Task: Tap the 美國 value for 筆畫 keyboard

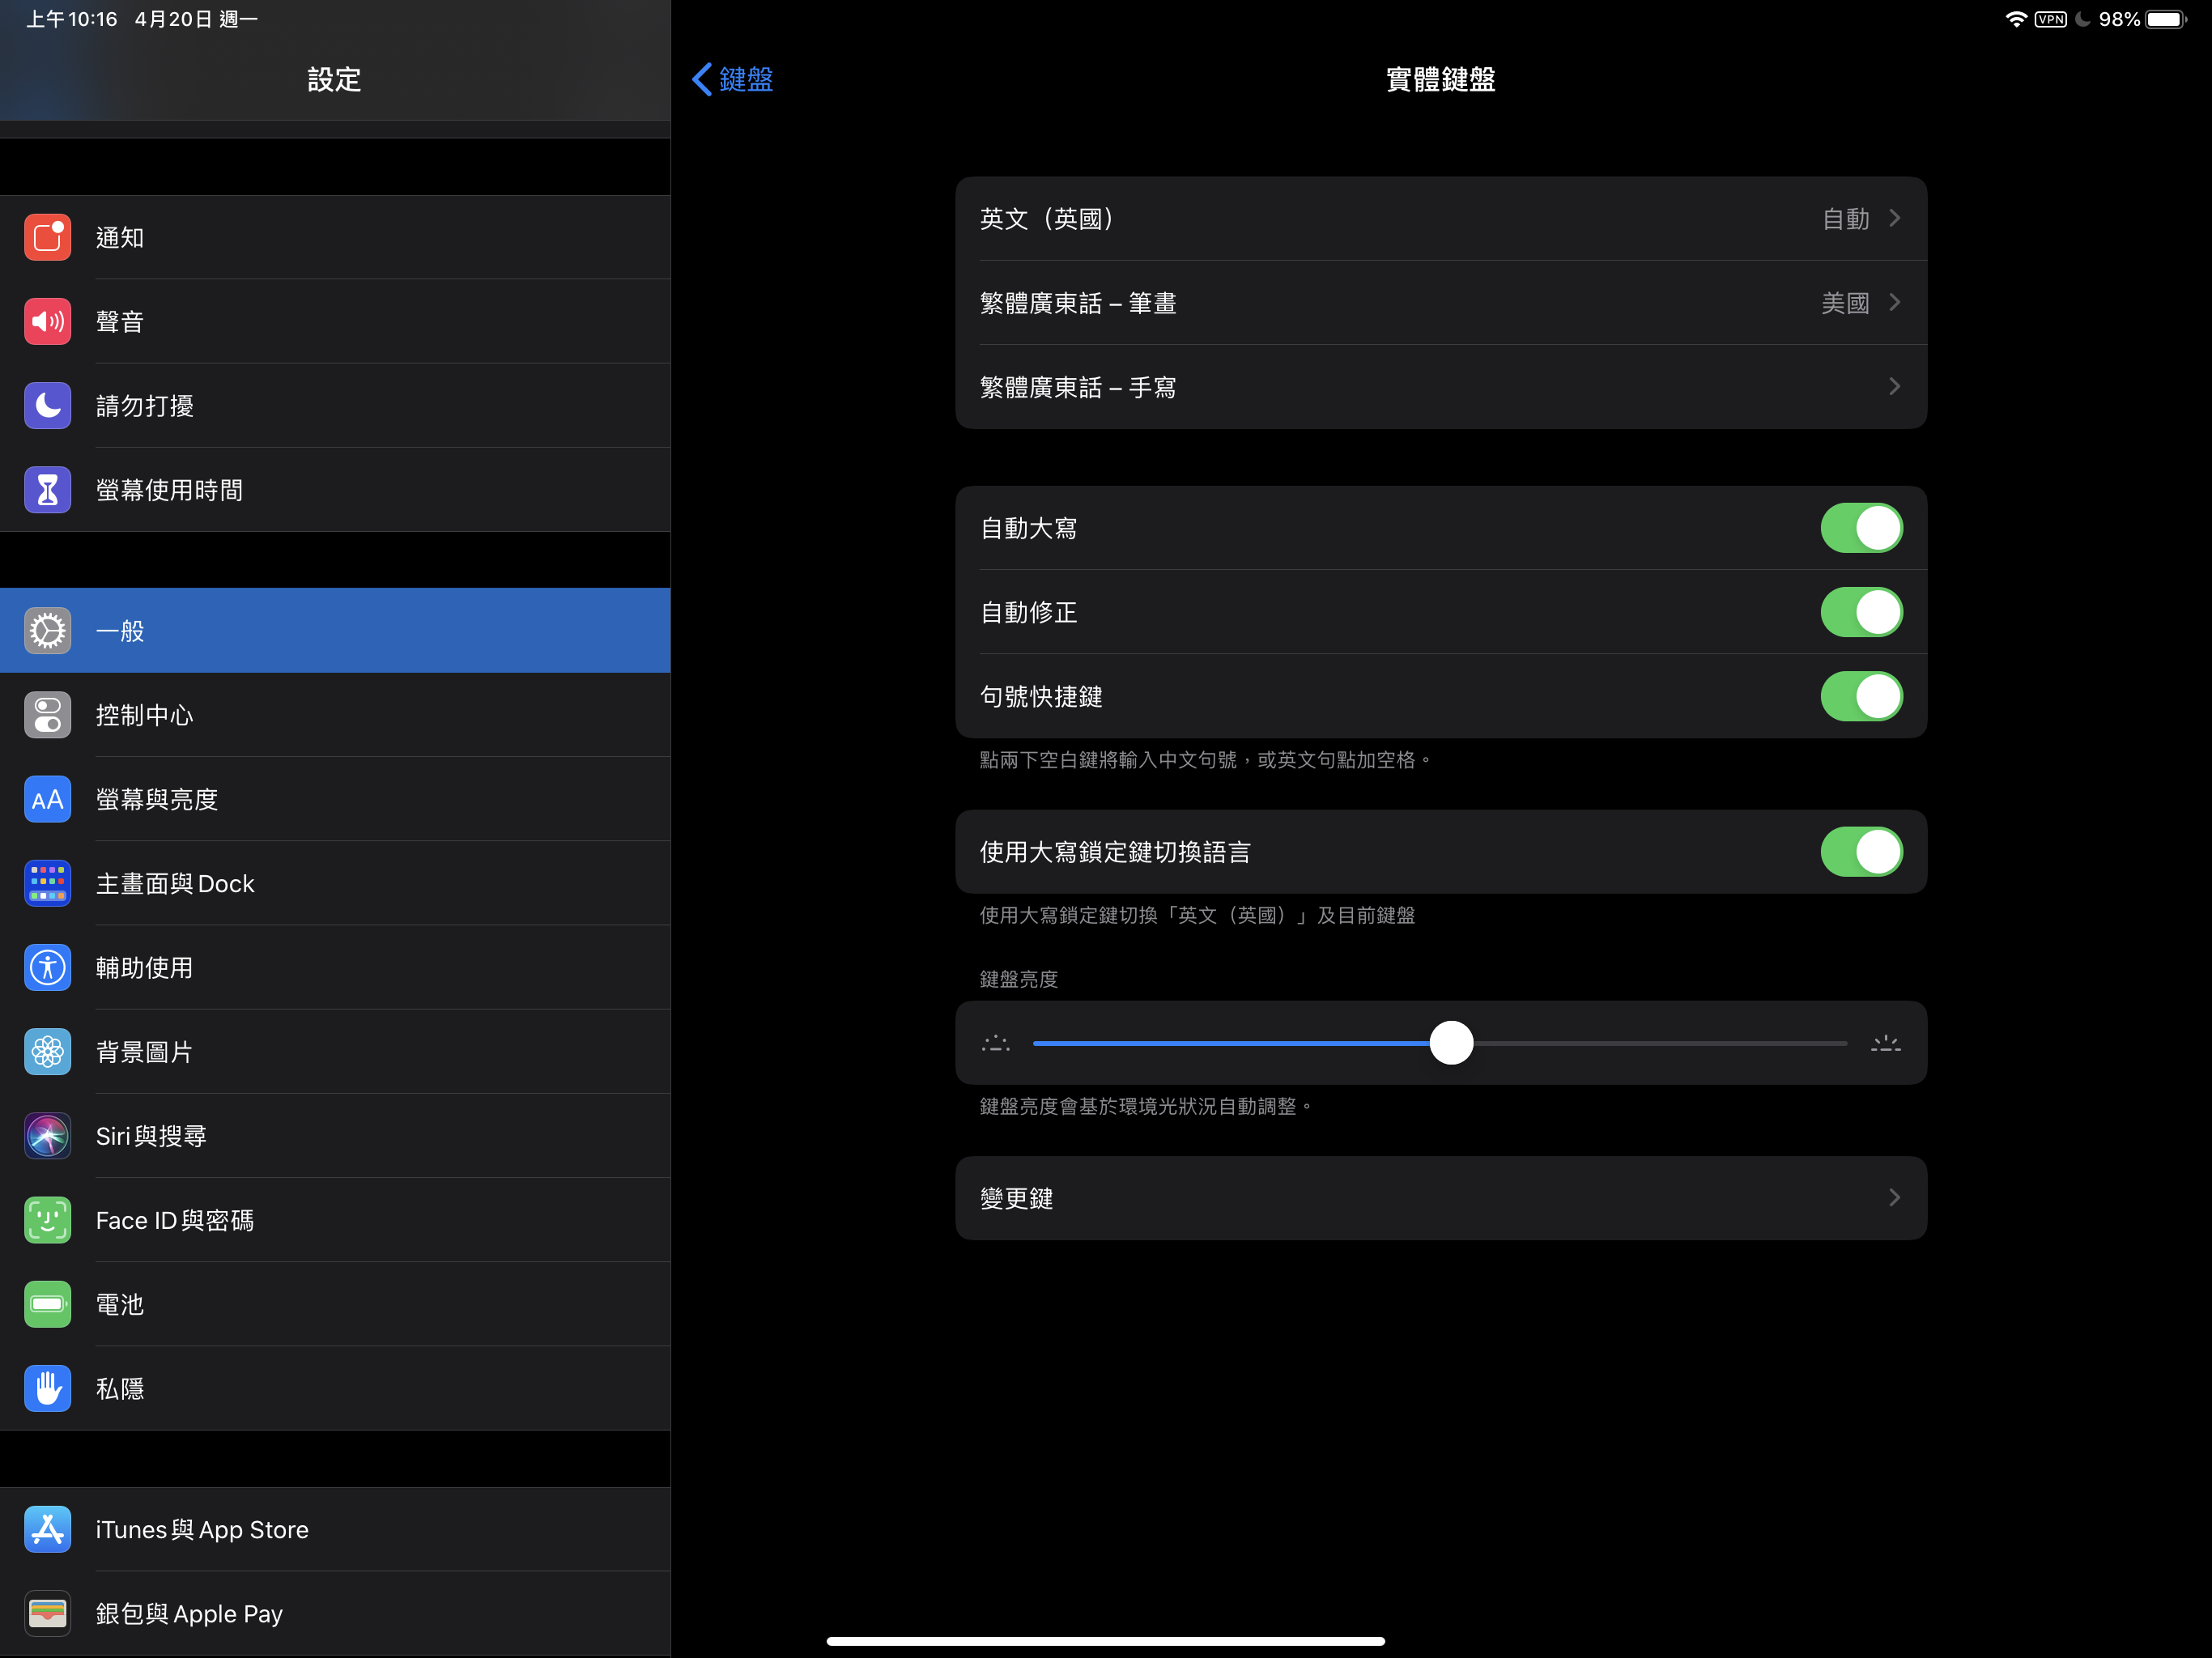Action: click(1845, 303)
